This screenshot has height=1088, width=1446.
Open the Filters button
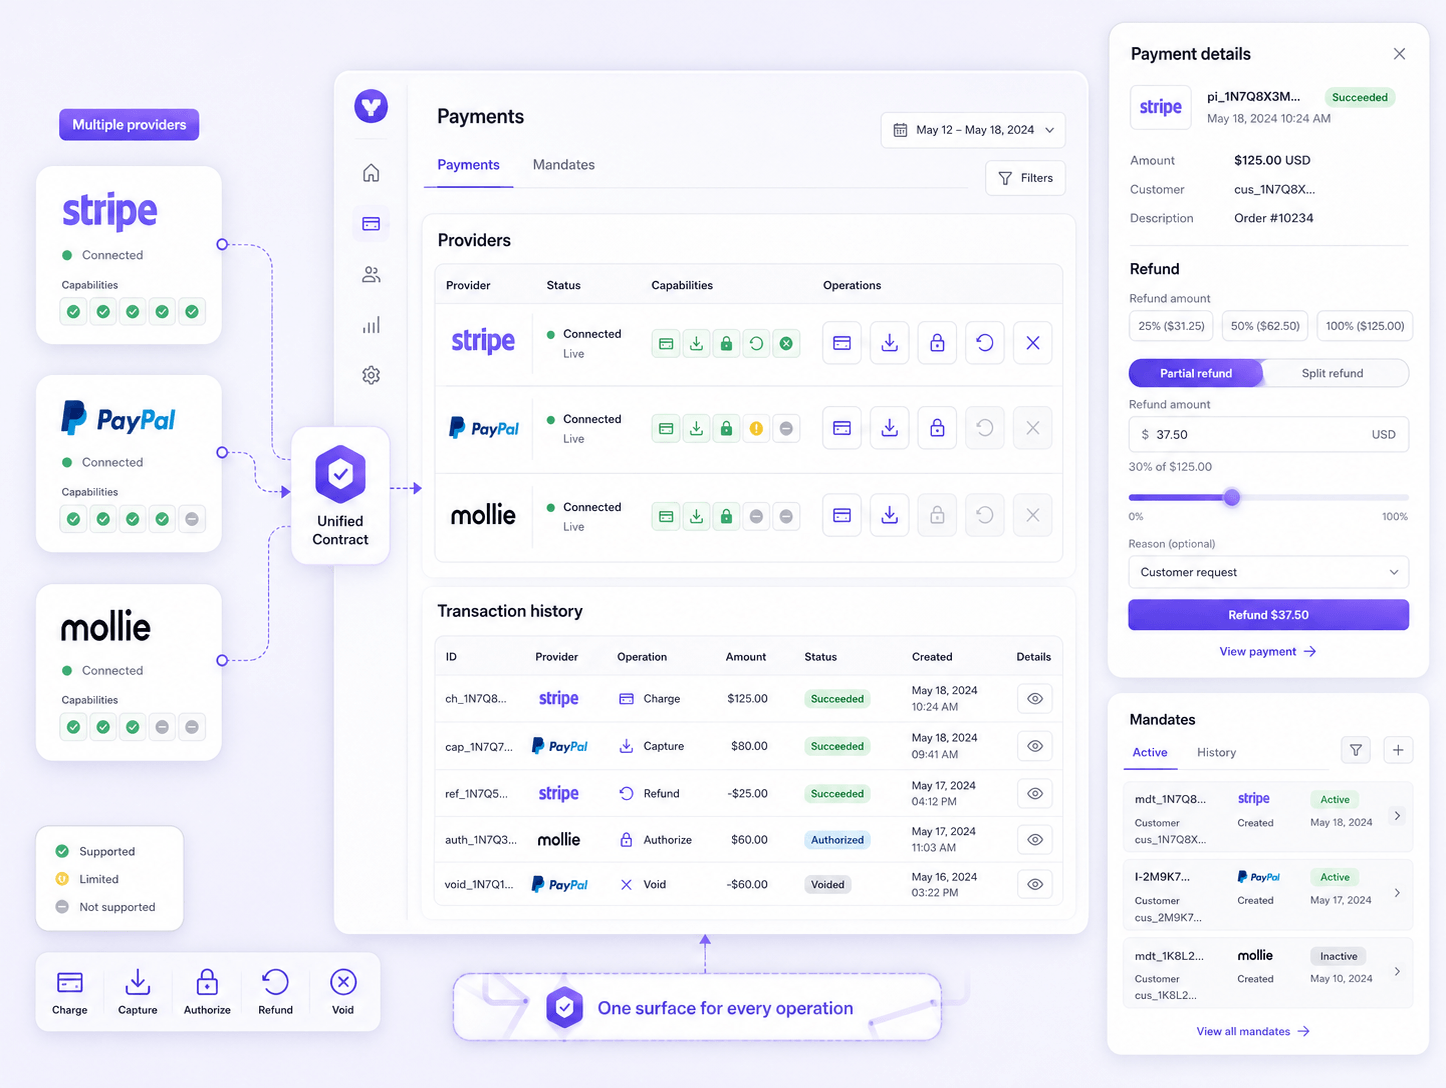(1025, 178)
